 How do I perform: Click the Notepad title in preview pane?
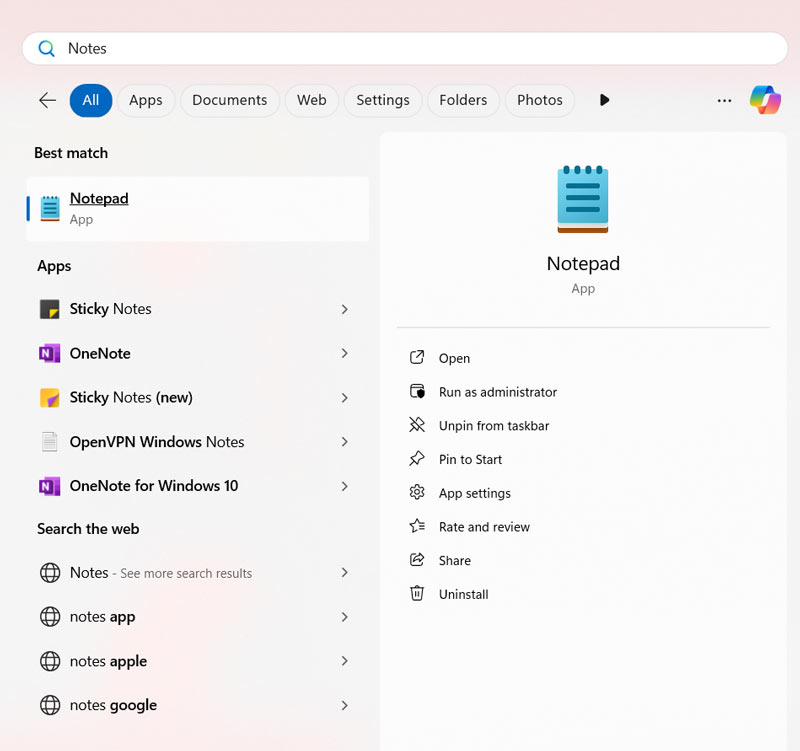(x=583, y=264)
